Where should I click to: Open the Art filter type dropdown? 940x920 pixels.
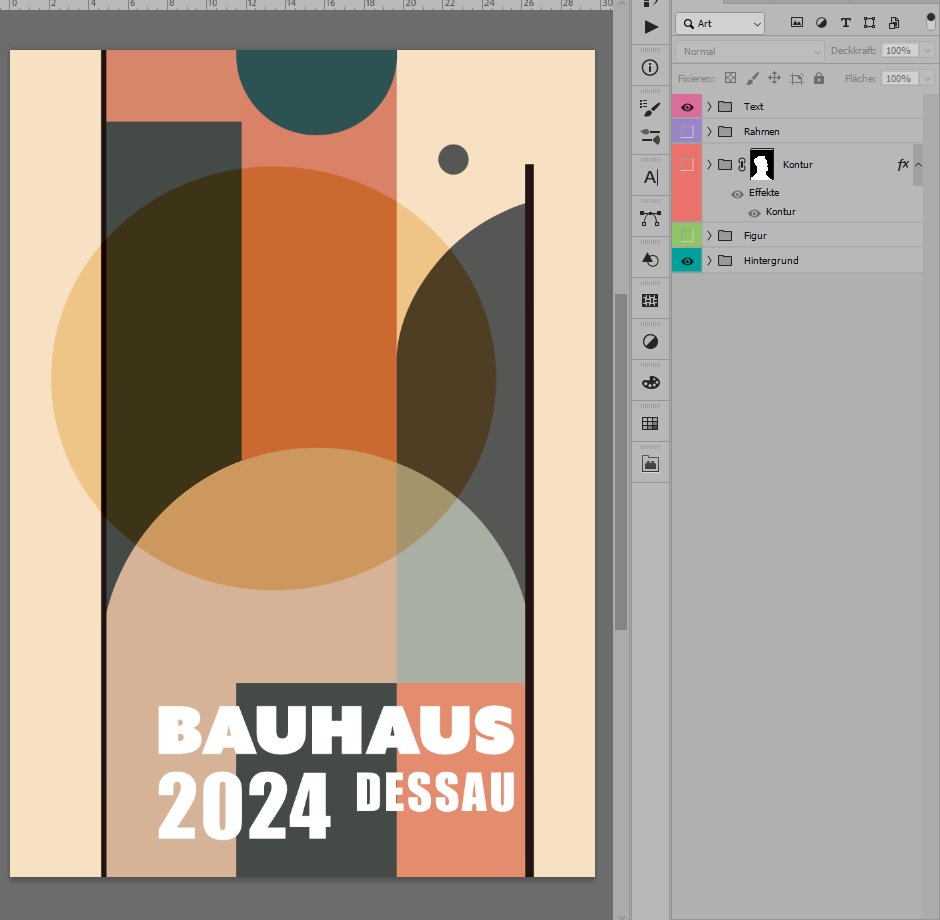tap(720, 23)
